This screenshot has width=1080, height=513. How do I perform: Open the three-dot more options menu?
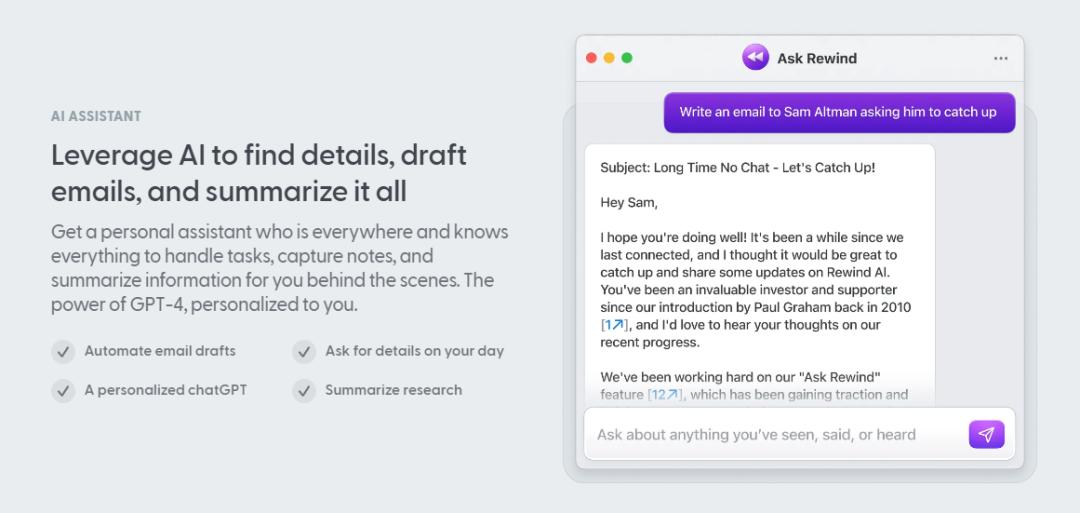point(1001,59)
